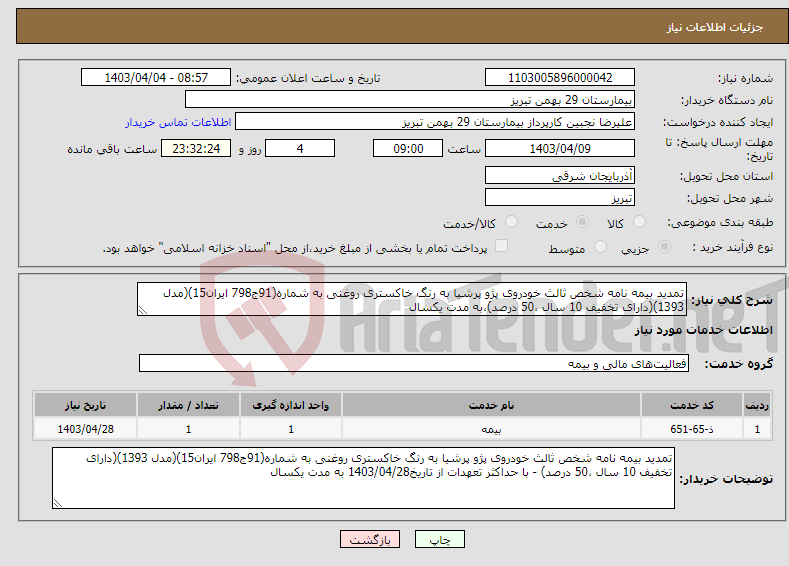Click the اطلاعات خدمات مورد نیاز section heading
The height and width of the screenshot is (566, 789).
[x=703, y=330]
